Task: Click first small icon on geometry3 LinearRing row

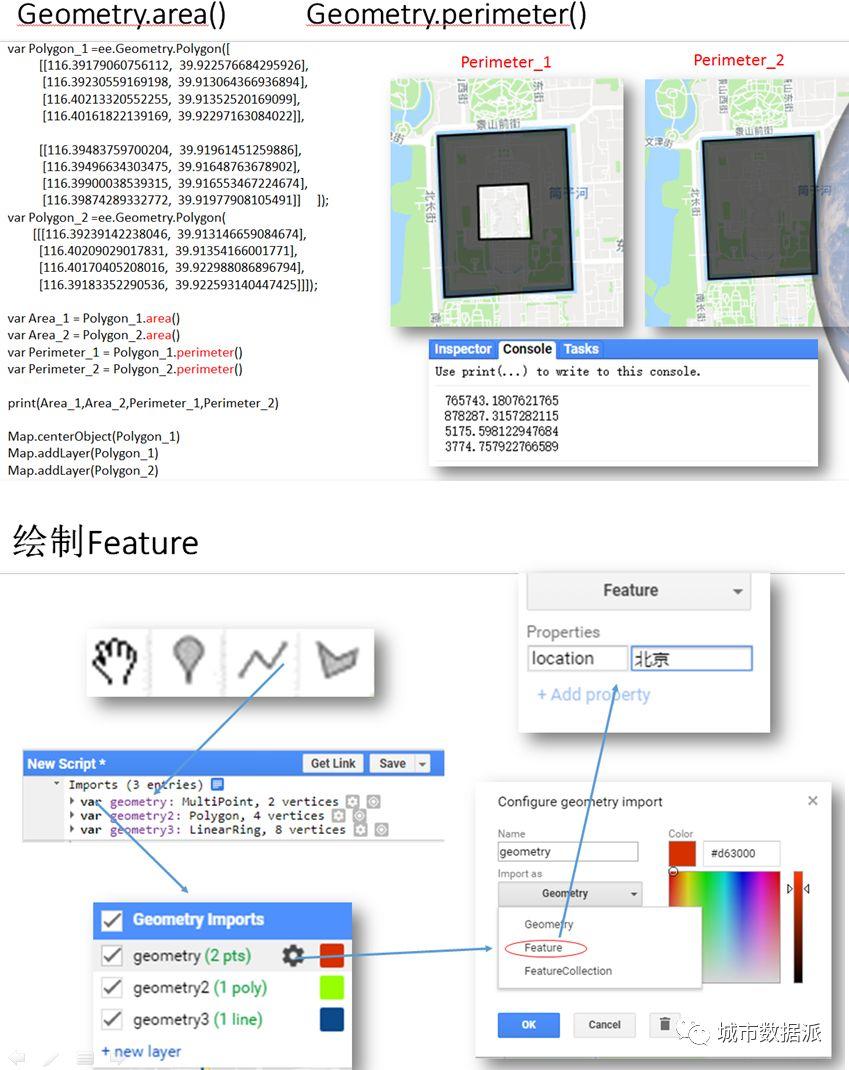Action: [x=360, y=830]
